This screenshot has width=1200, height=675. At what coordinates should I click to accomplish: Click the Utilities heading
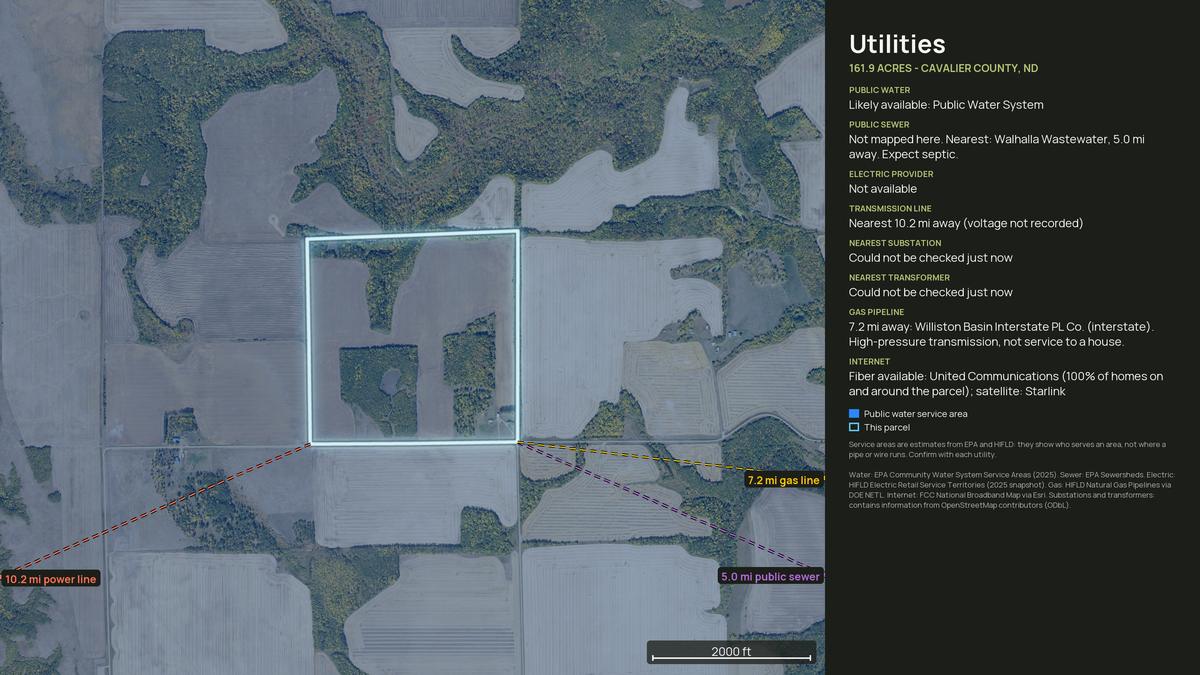[897, 44]
